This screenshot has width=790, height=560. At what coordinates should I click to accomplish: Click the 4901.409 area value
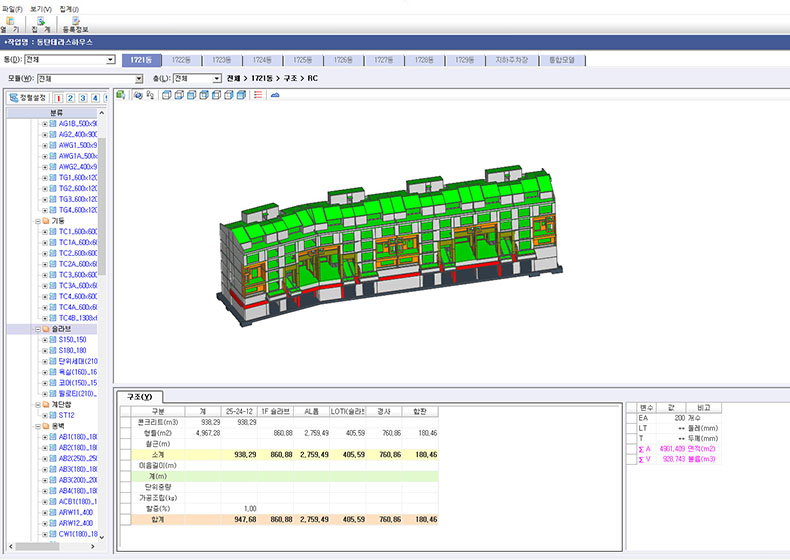coord(672,449)
